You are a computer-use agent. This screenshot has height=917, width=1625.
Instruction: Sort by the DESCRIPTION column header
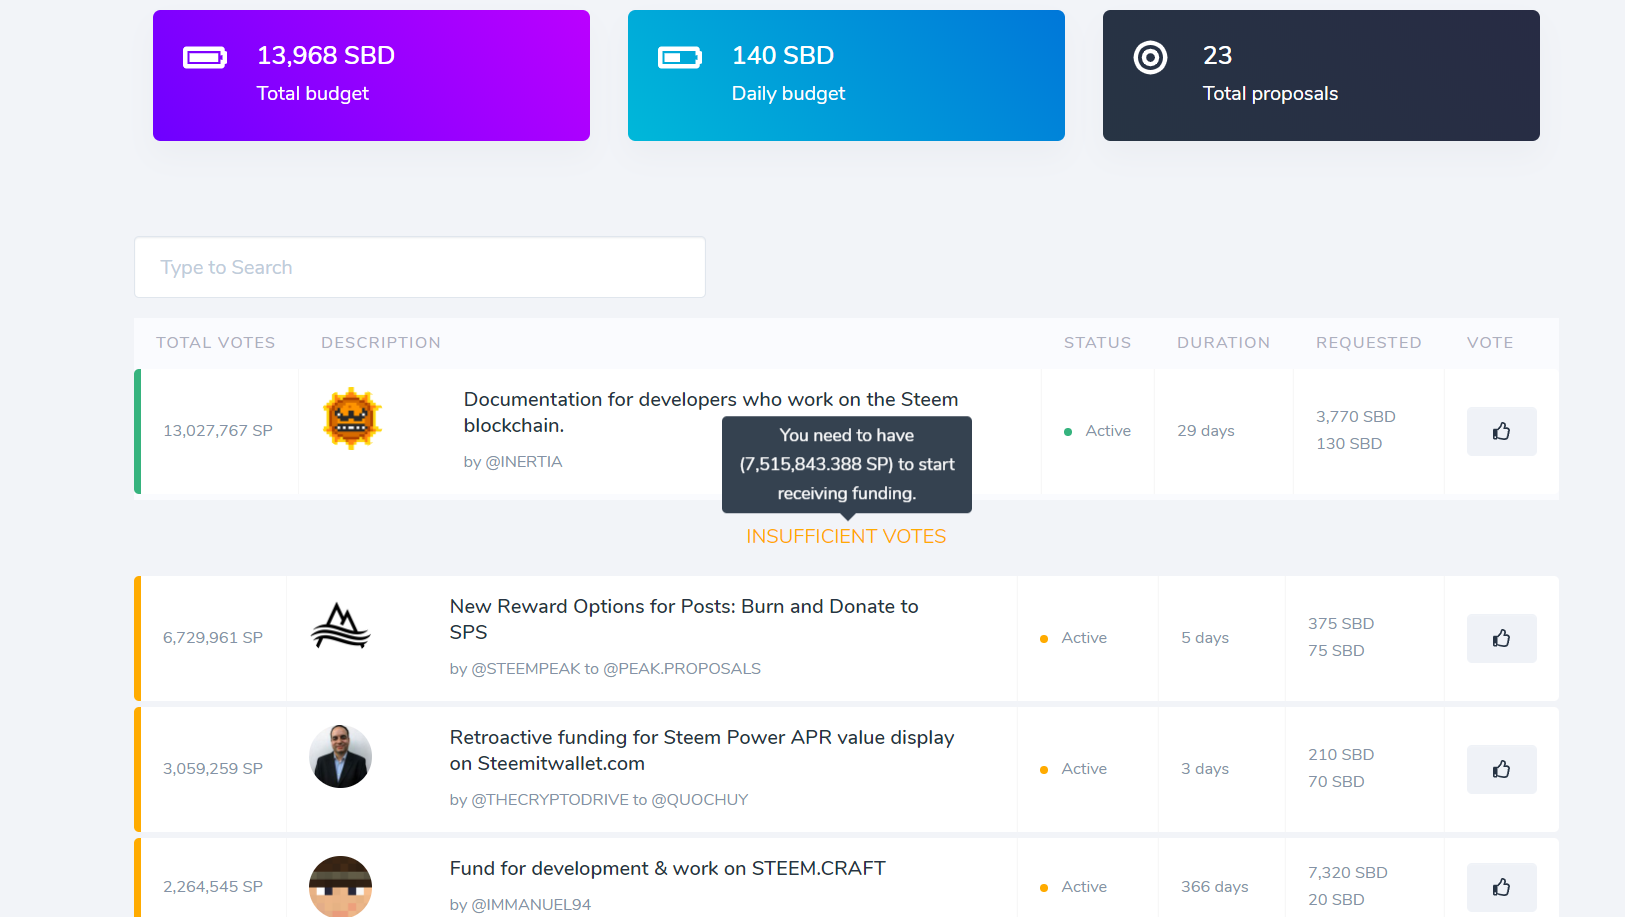tap(381, 342)
